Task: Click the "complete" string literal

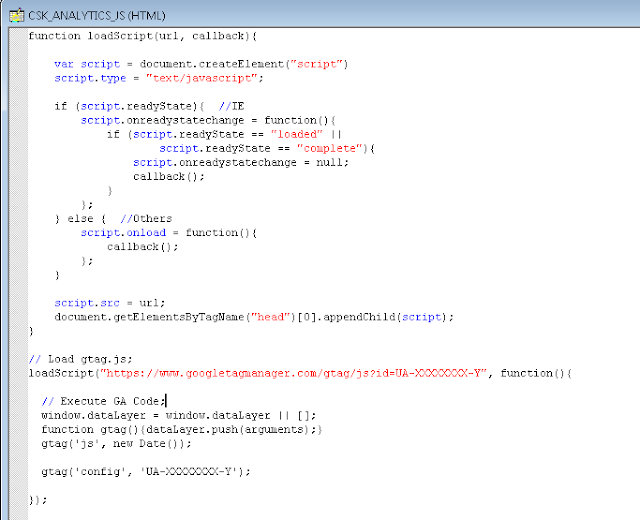Action: 330,148
